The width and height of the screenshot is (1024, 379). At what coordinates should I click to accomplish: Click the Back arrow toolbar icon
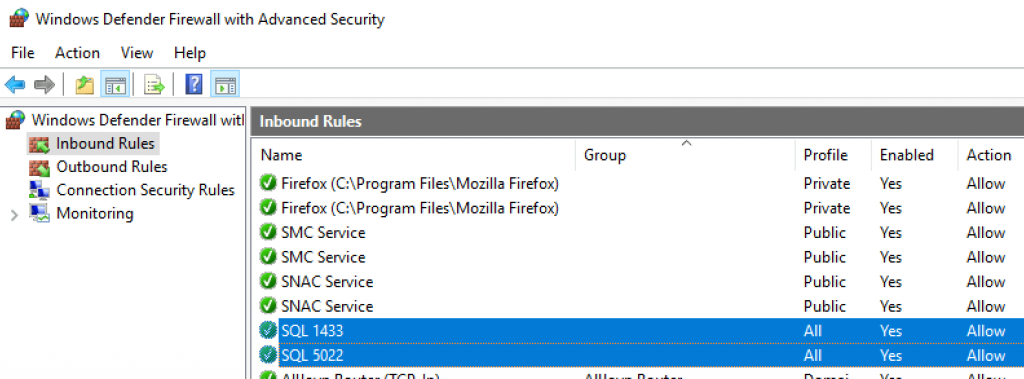click(15, 84)
